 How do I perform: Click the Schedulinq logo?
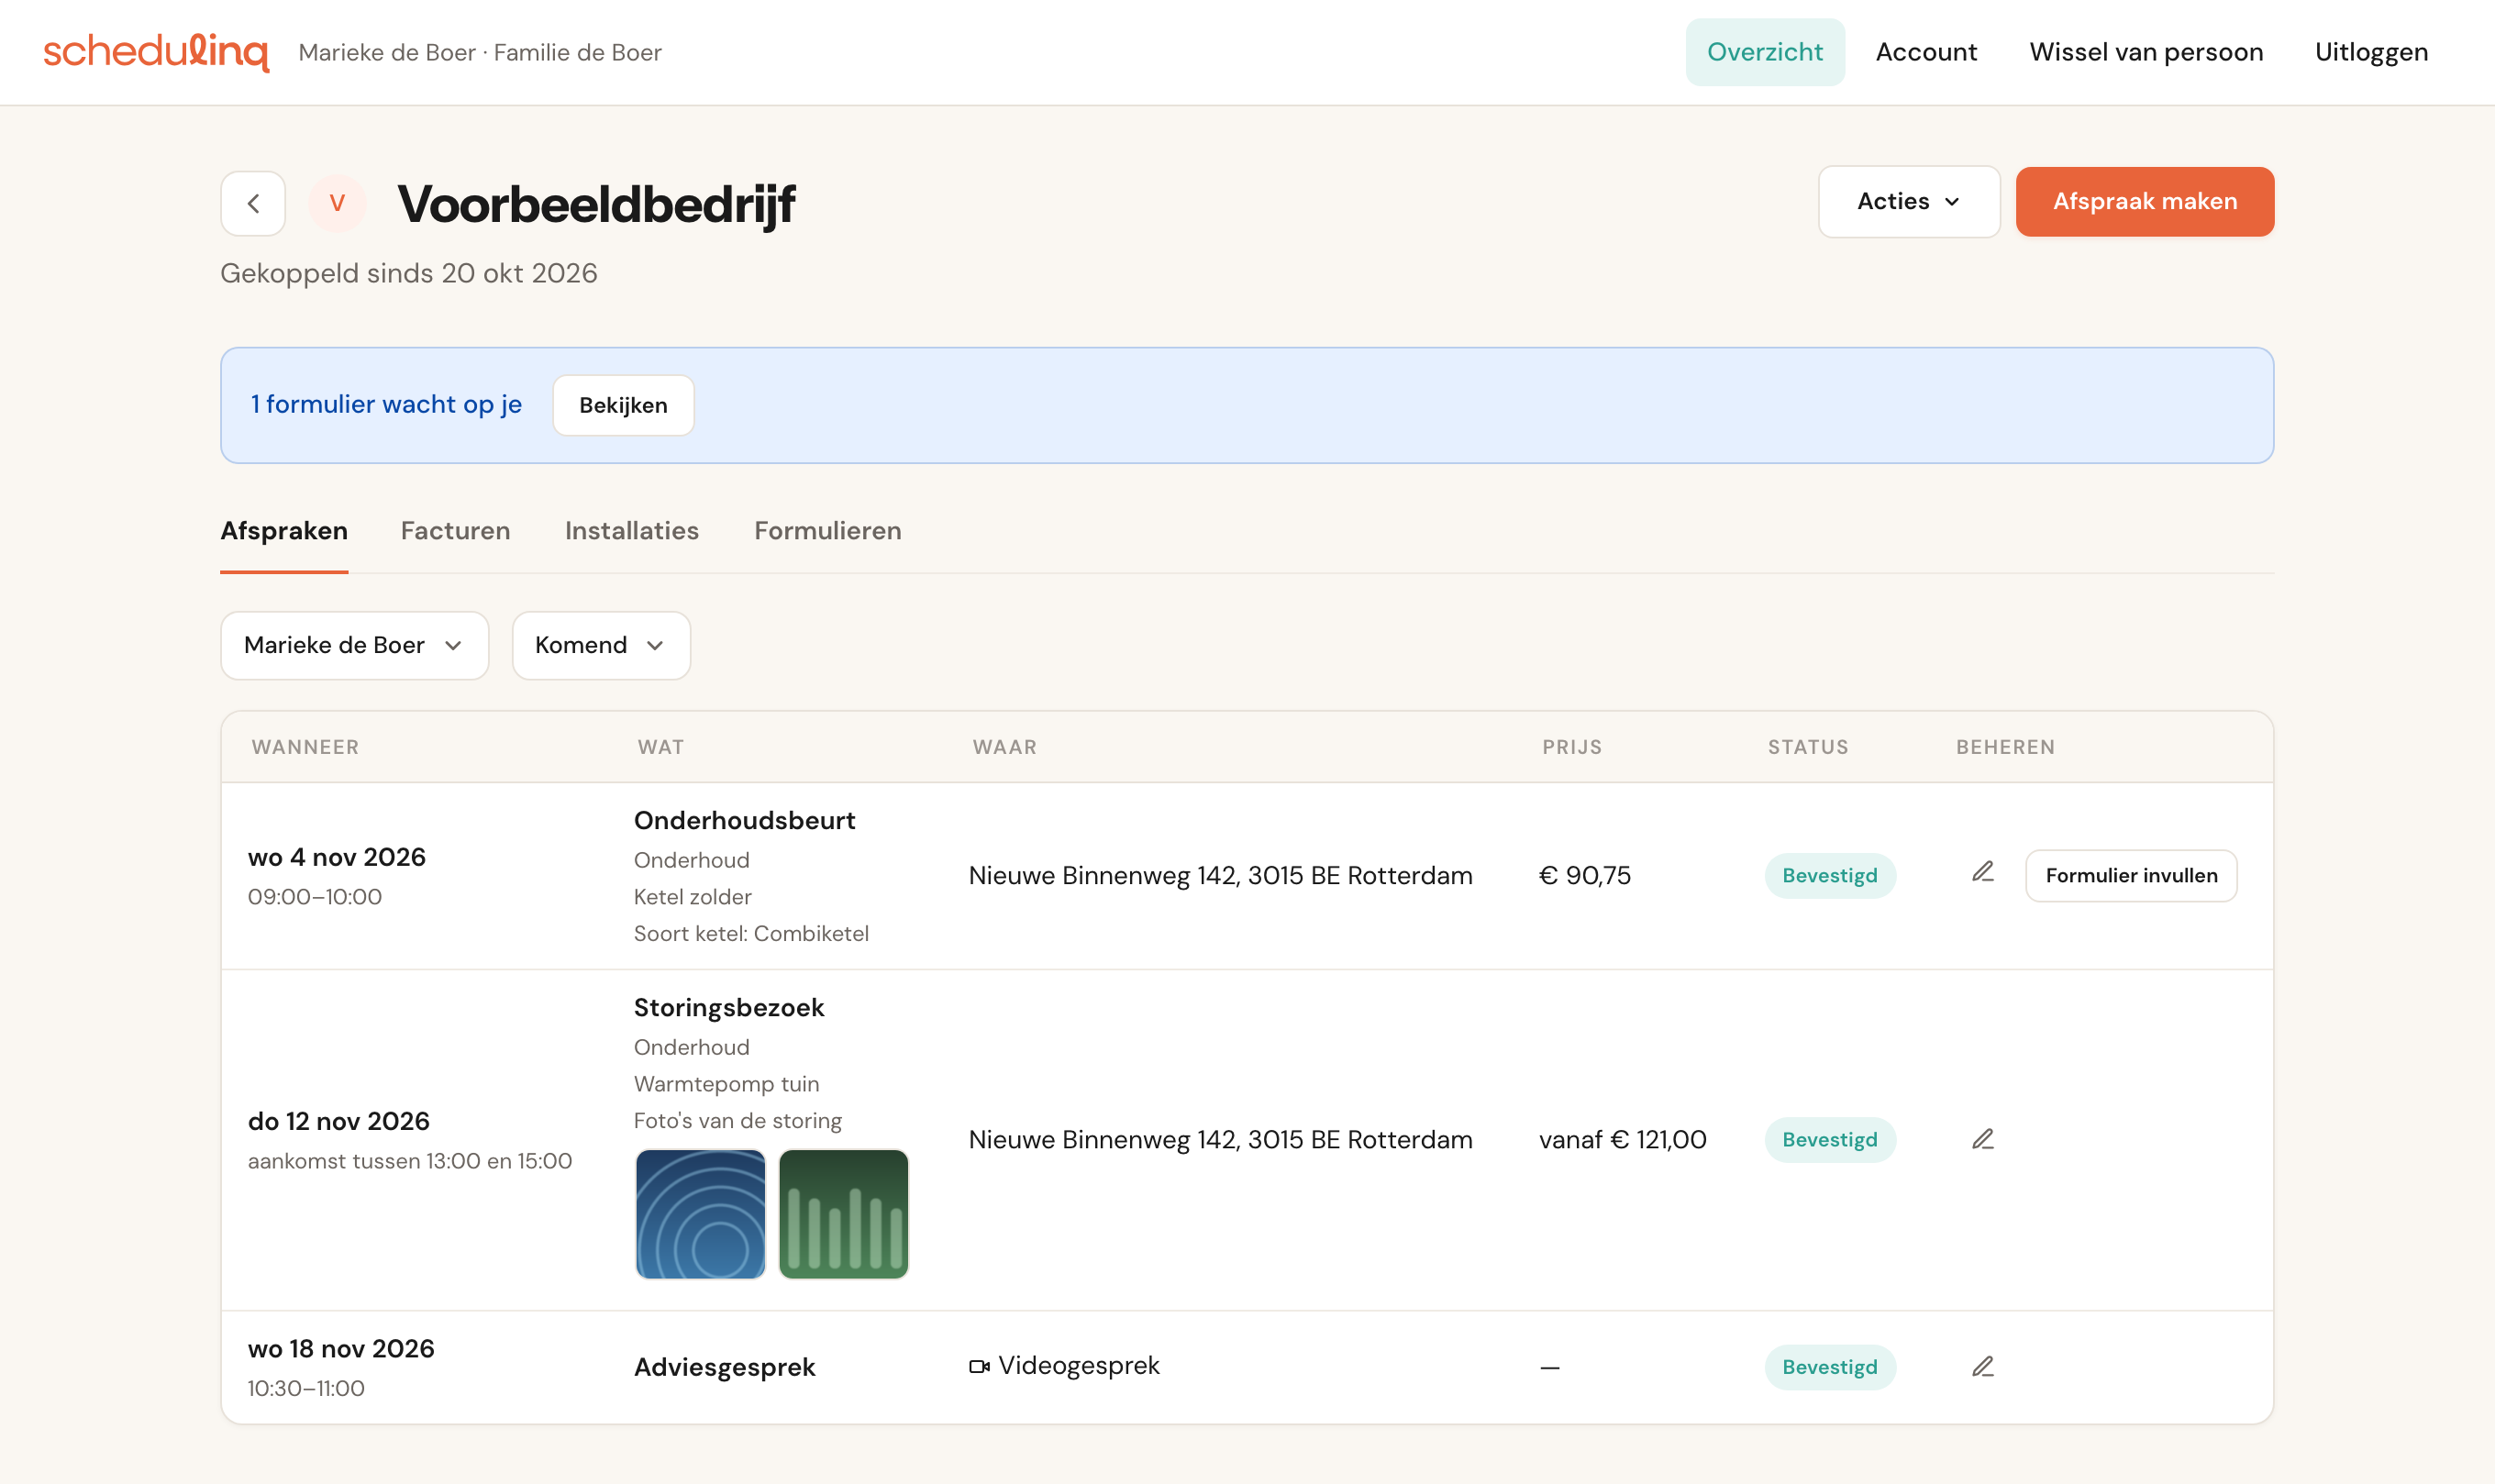[156, 52]
